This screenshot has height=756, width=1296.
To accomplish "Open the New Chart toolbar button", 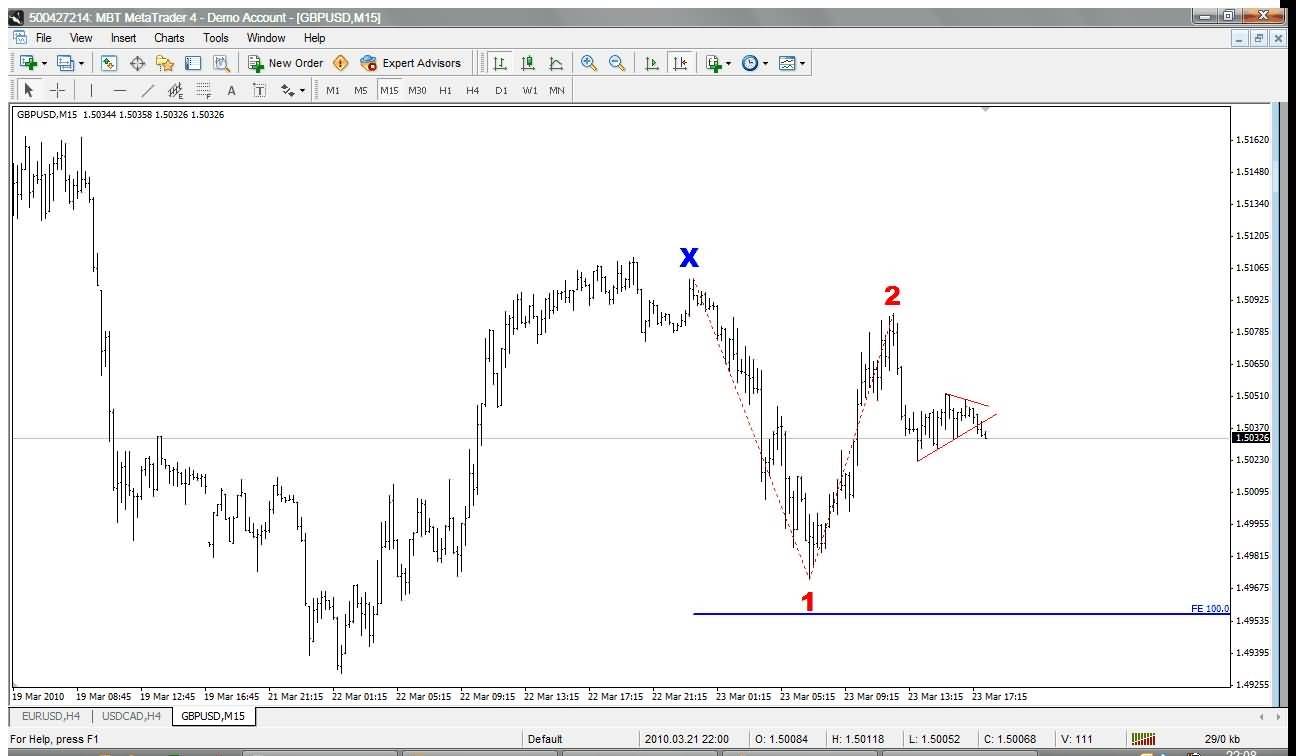I will tap(29, 63).
